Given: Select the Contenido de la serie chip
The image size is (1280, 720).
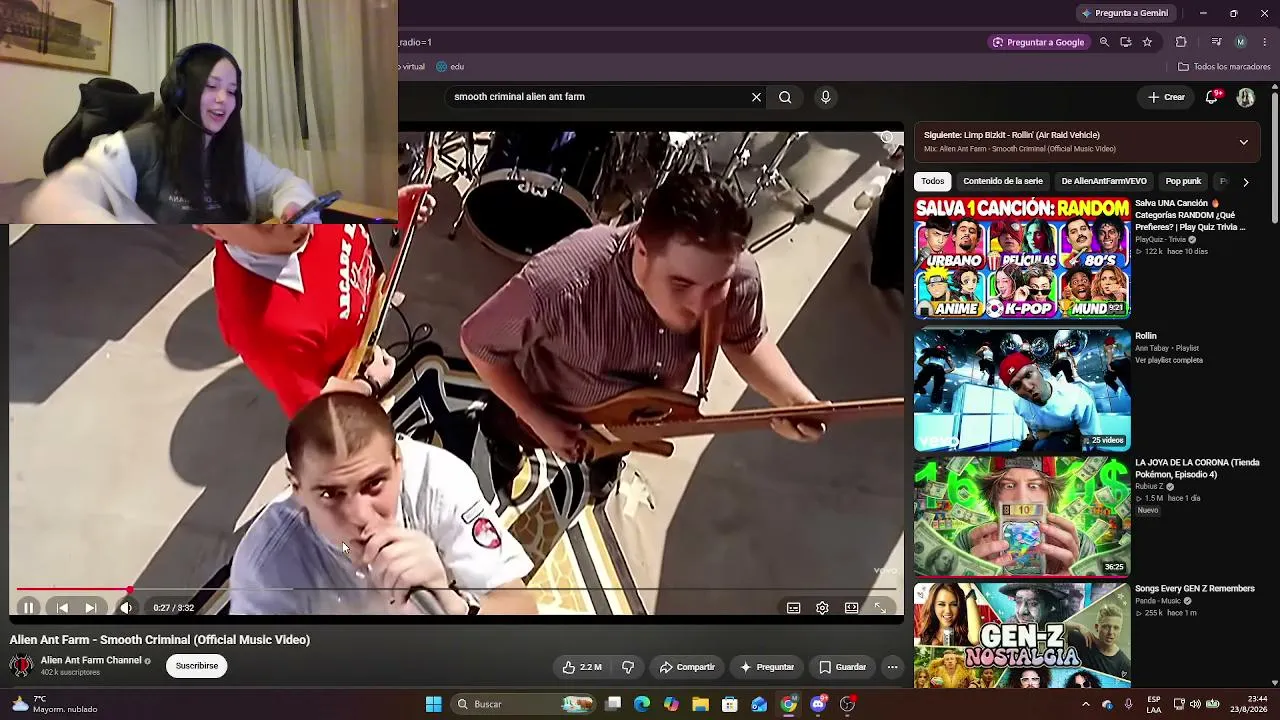Looking at the screenshot, I should [1002, 181].
